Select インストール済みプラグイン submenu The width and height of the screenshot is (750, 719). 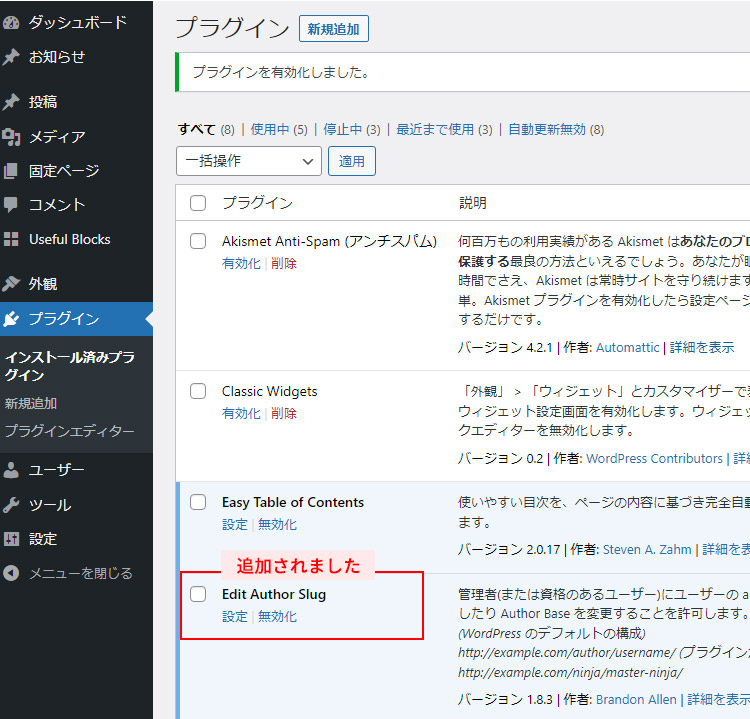point(70,366)
